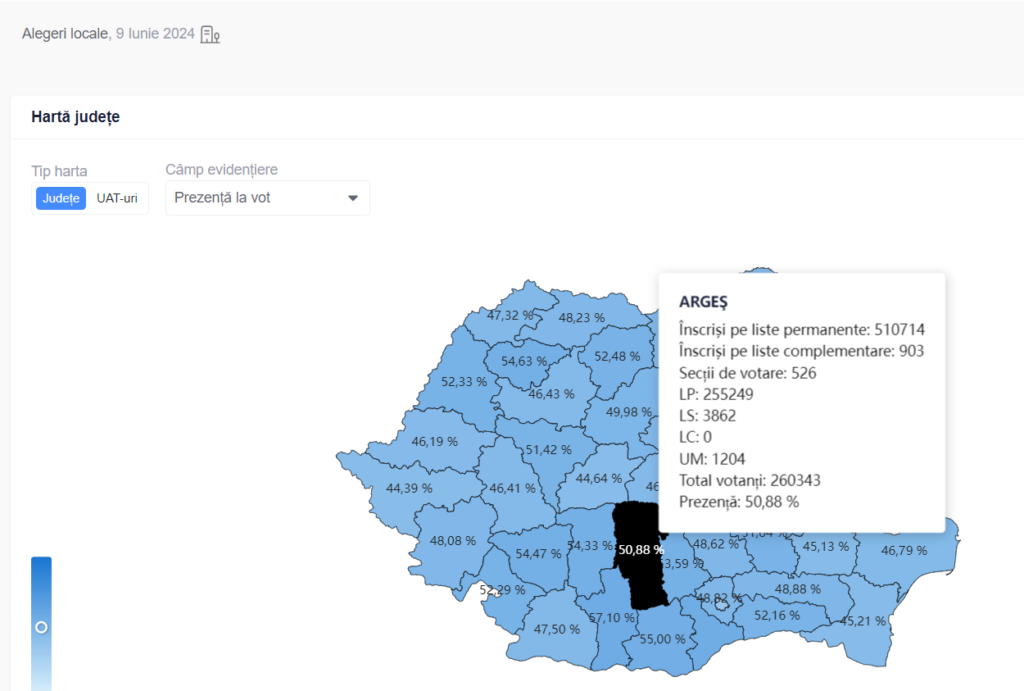Click the dropdown arrow next to Prezență la vot
The width and height of the screenshot is (1024, 691).
click(x=352, y=198)
